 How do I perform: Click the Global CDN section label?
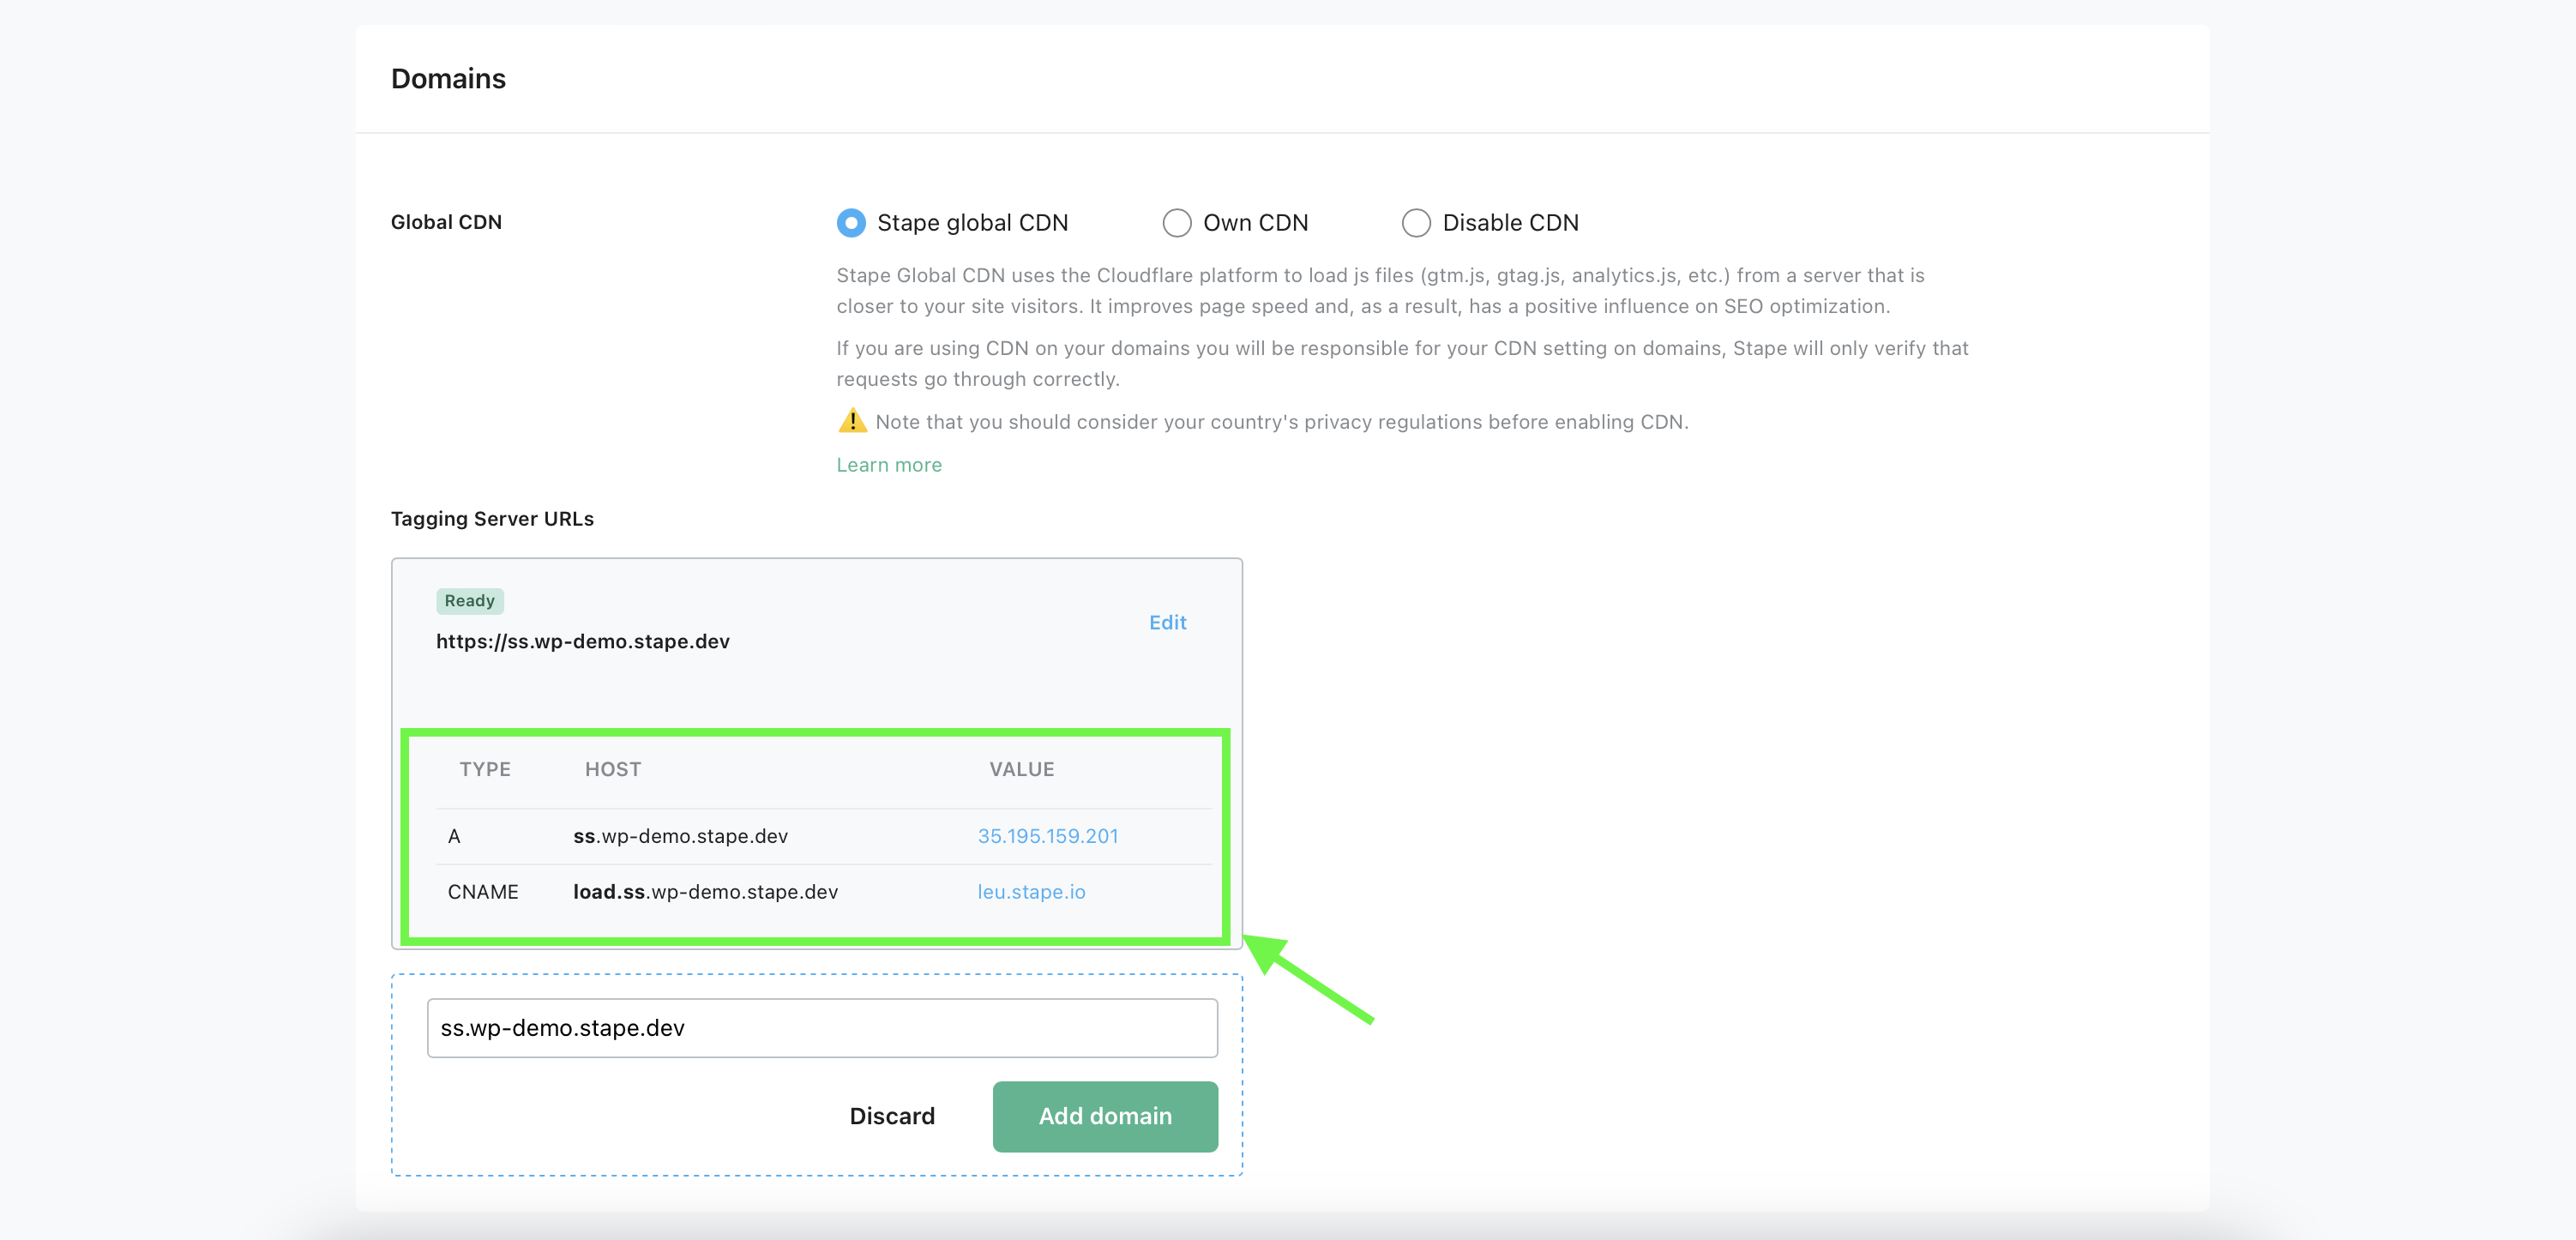click(x=446, y=222)
